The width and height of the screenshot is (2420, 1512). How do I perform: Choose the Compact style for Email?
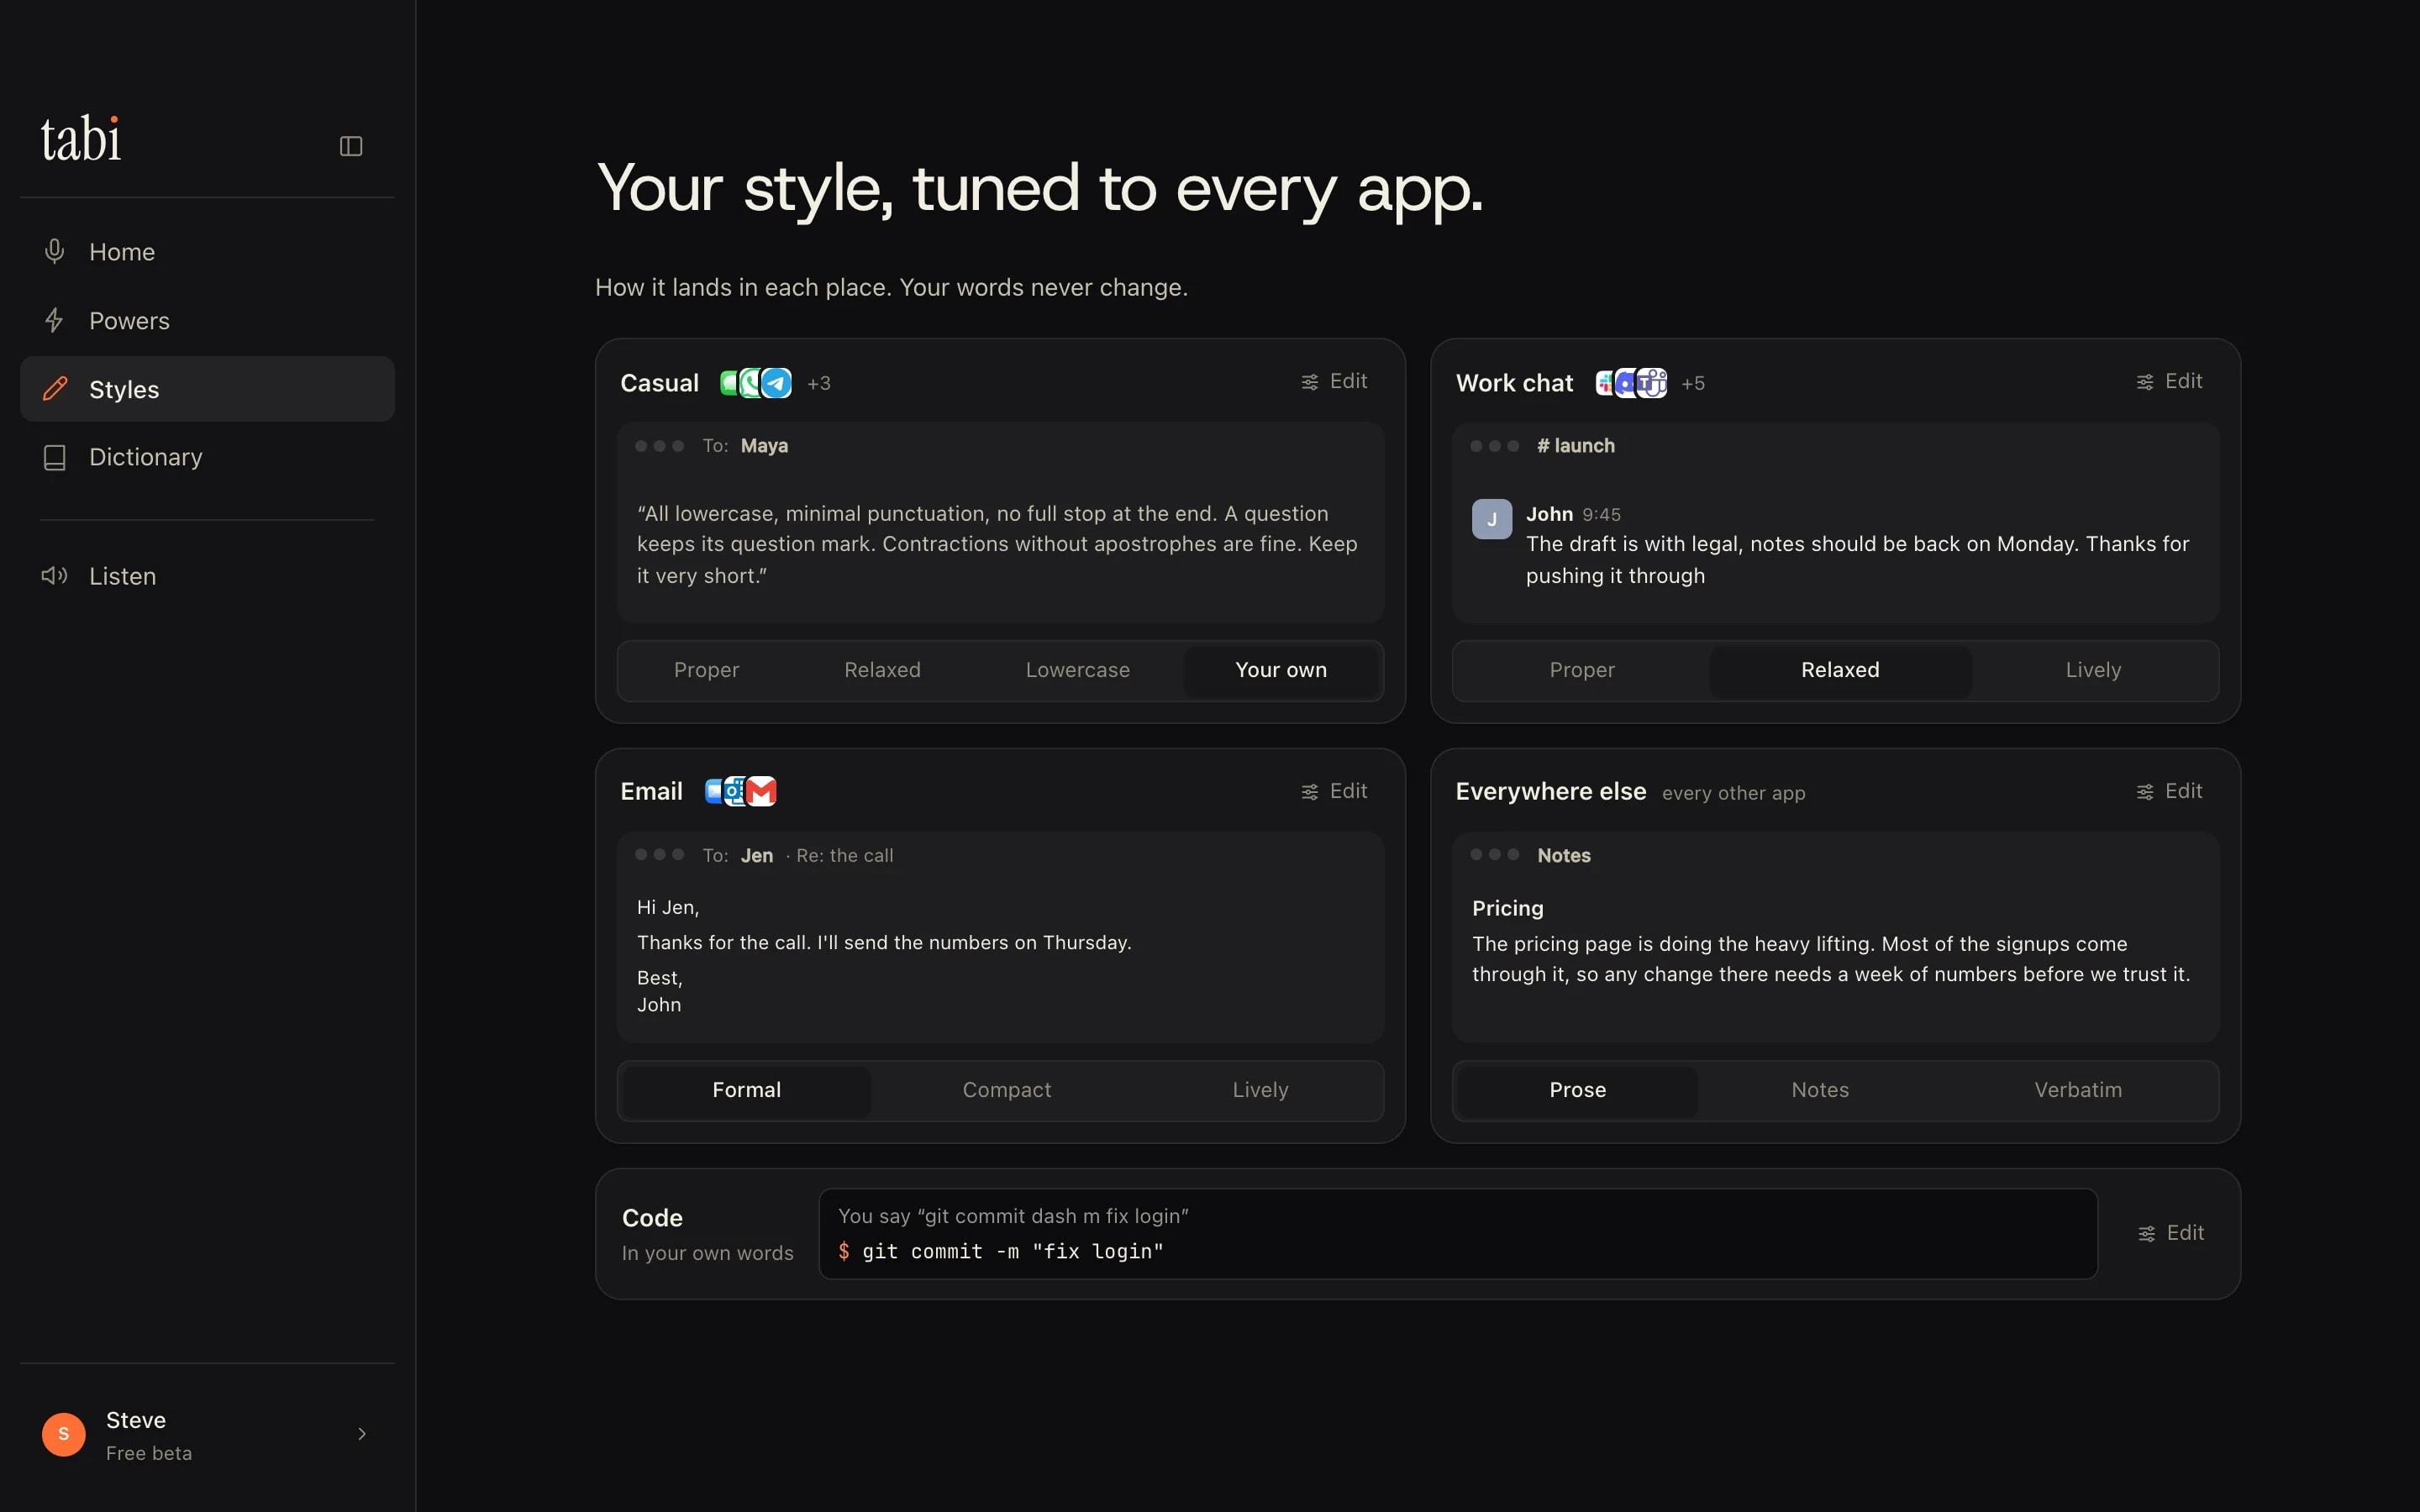(x=1006, y=1090)
